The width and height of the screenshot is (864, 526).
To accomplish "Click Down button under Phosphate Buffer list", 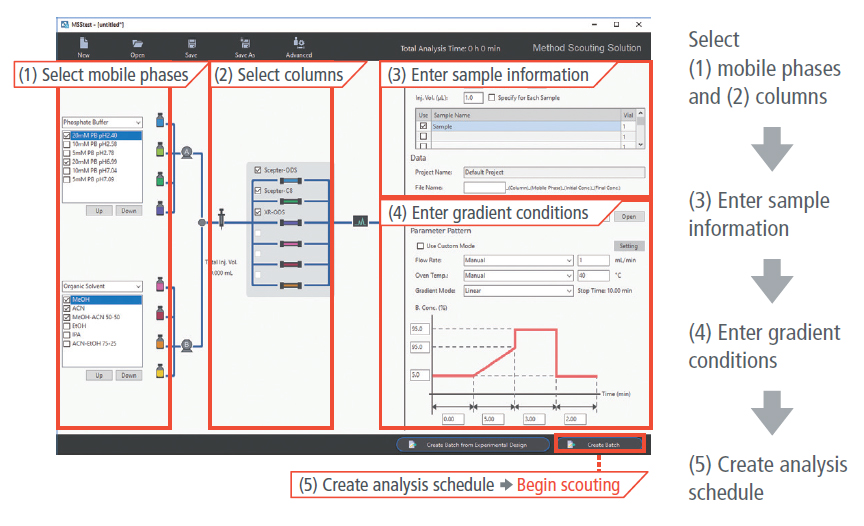I will pyautogui.click(x=129, y=210).
